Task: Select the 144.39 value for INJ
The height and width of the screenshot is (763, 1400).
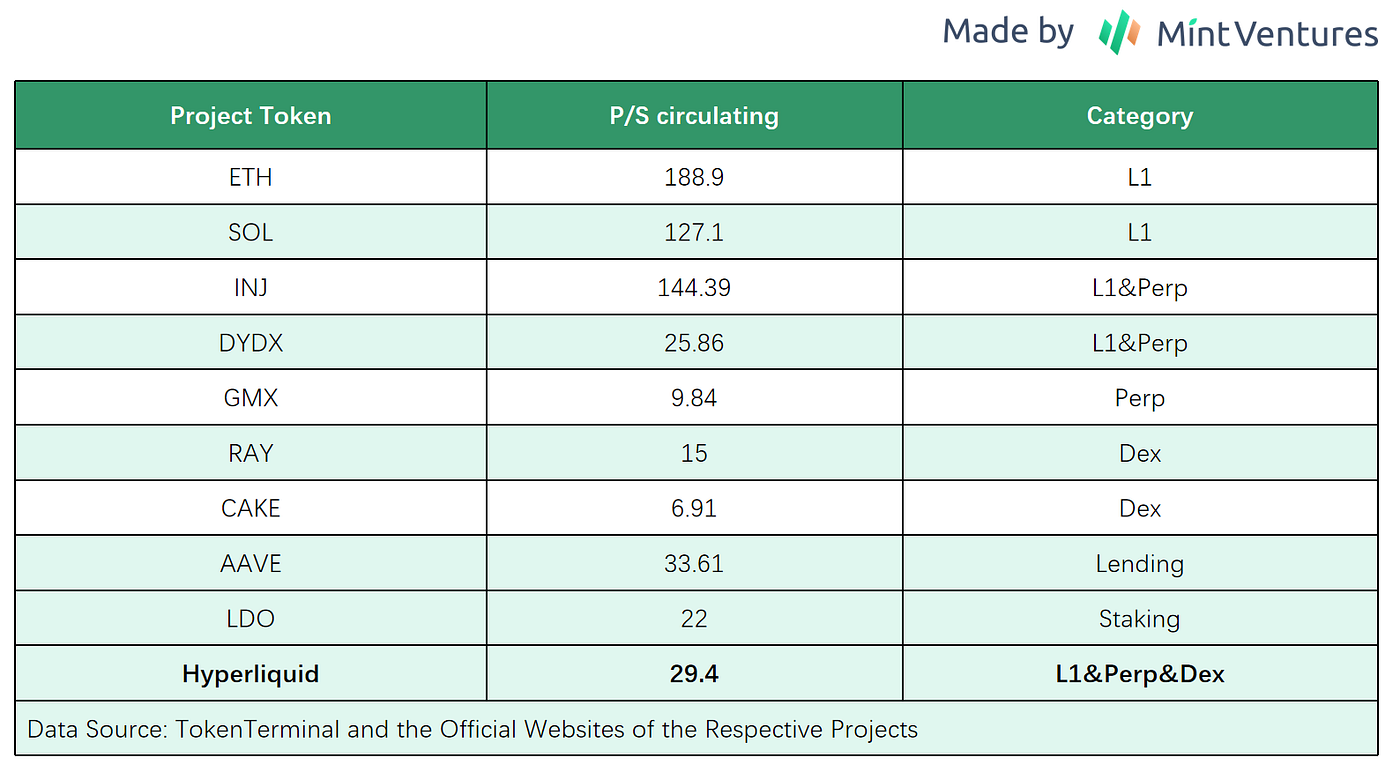Action: click(695, 288)
